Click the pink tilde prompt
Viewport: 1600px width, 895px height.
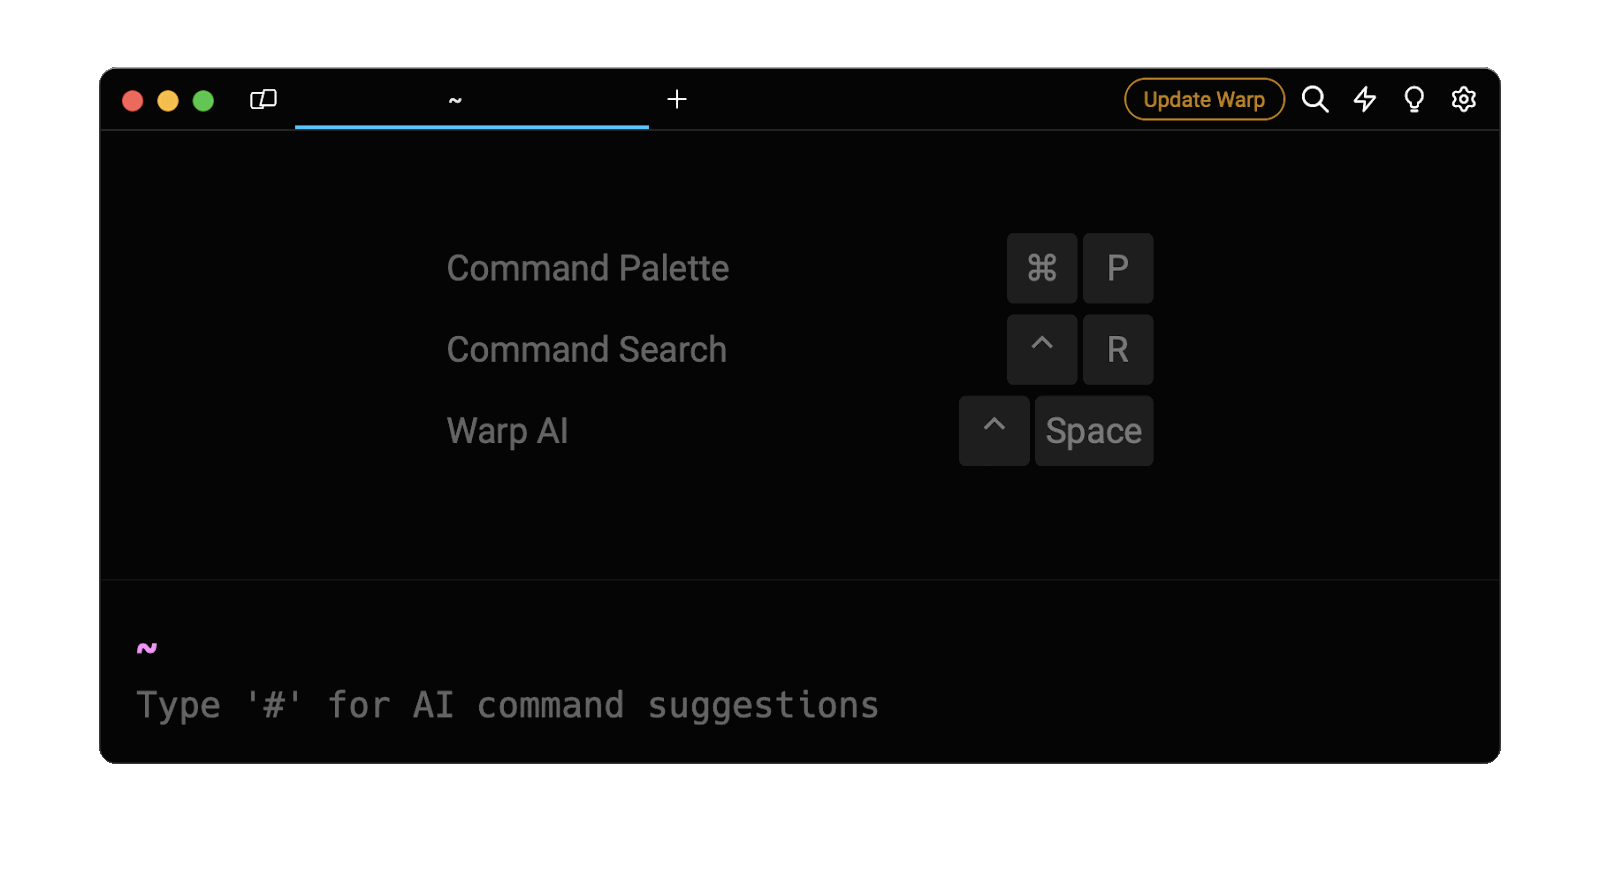pos(147,648)
